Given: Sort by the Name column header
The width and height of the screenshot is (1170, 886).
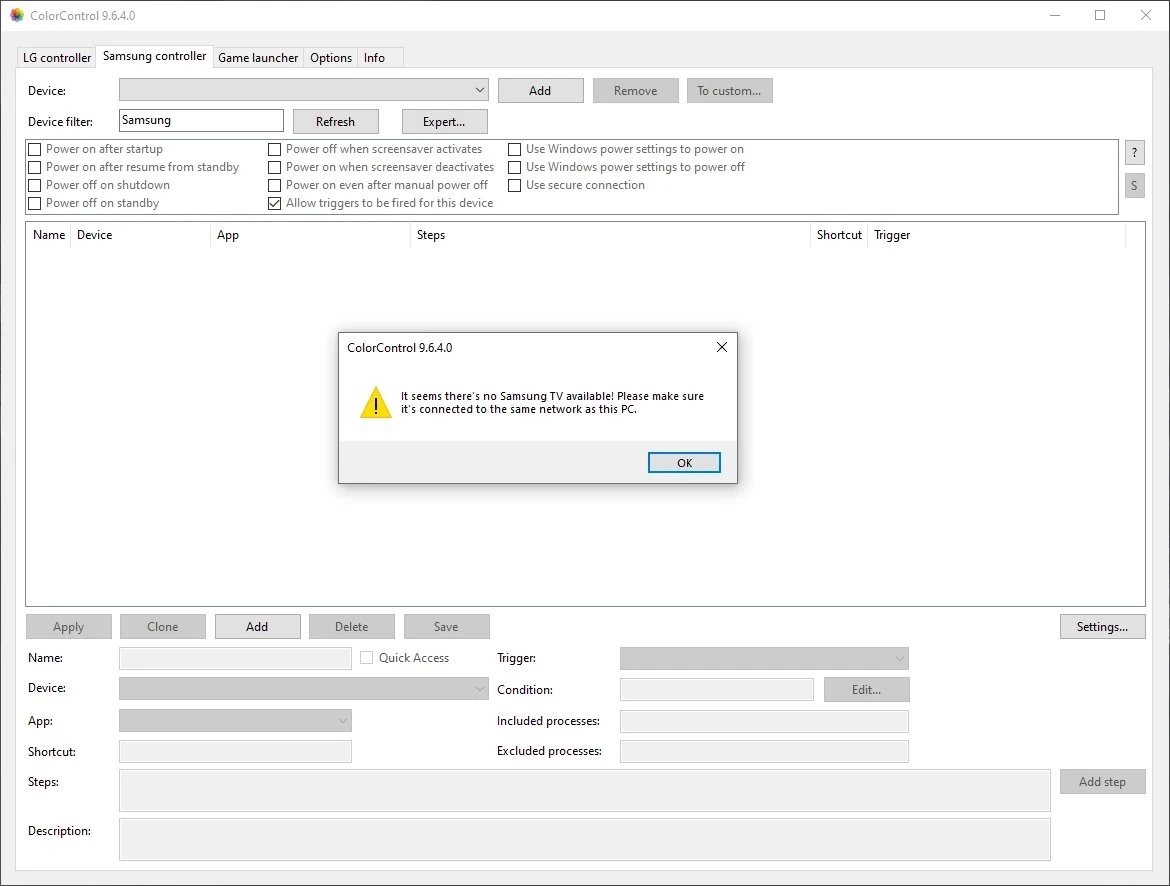Looking at the screenshot, I should coord(49,234).
